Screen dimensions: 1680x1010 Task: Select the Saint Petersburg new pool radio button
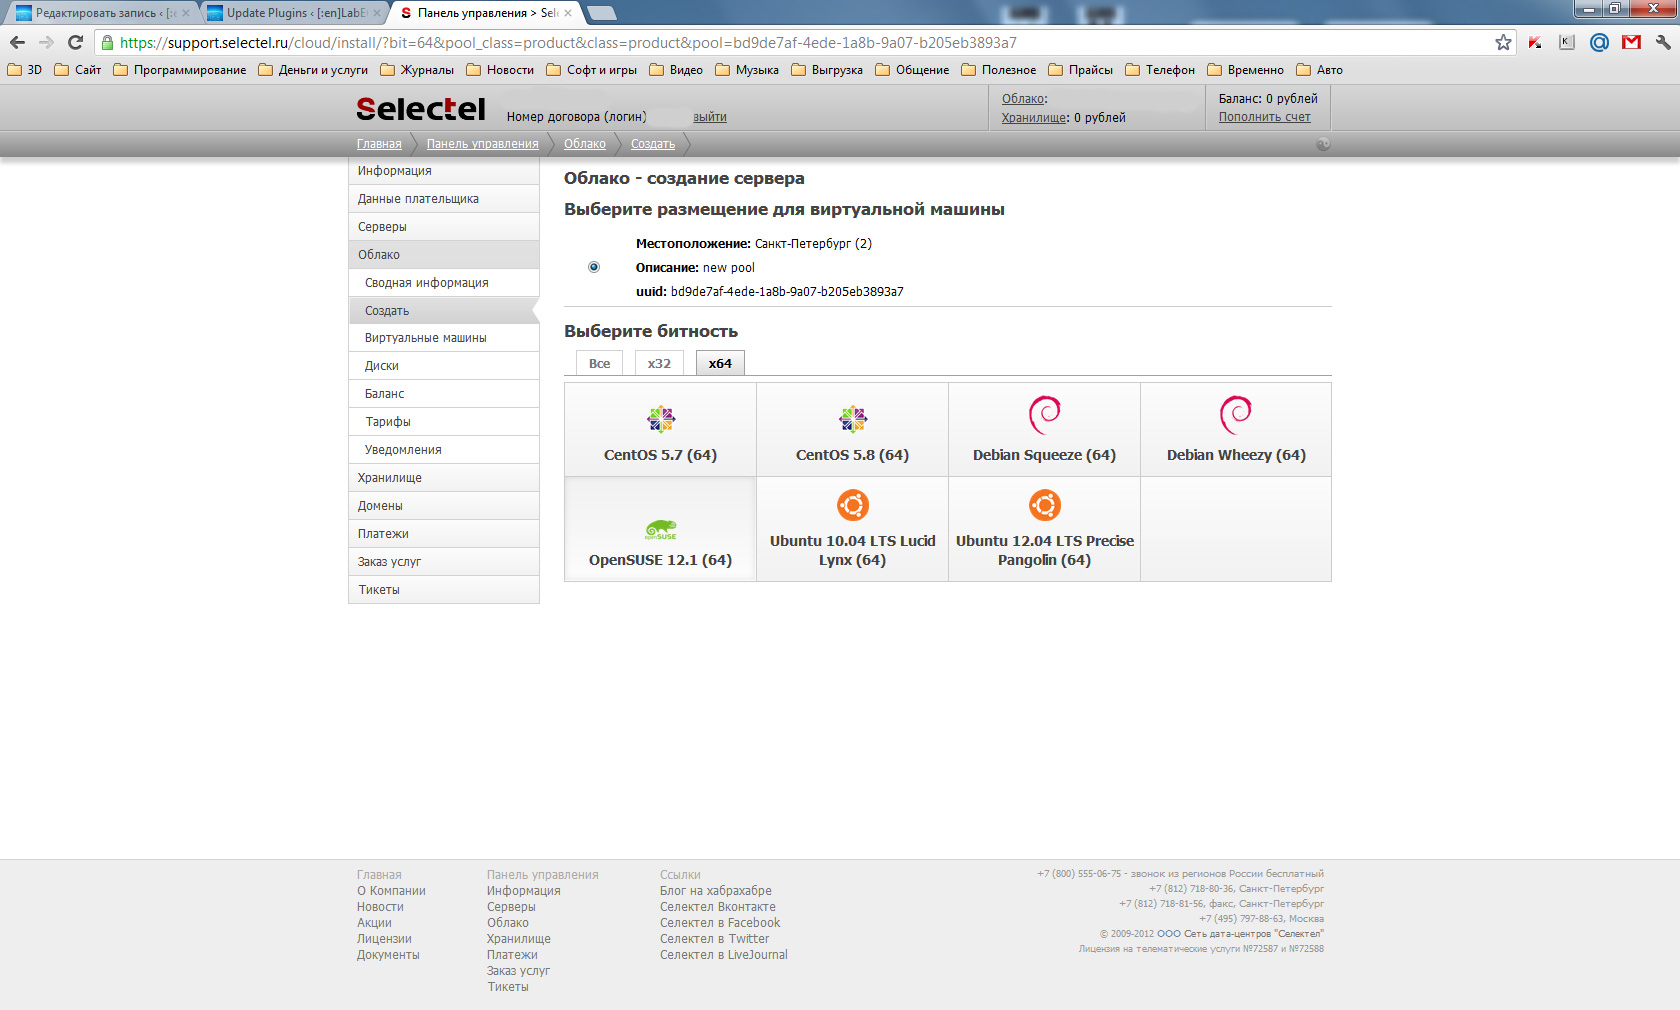pos(594,267)
